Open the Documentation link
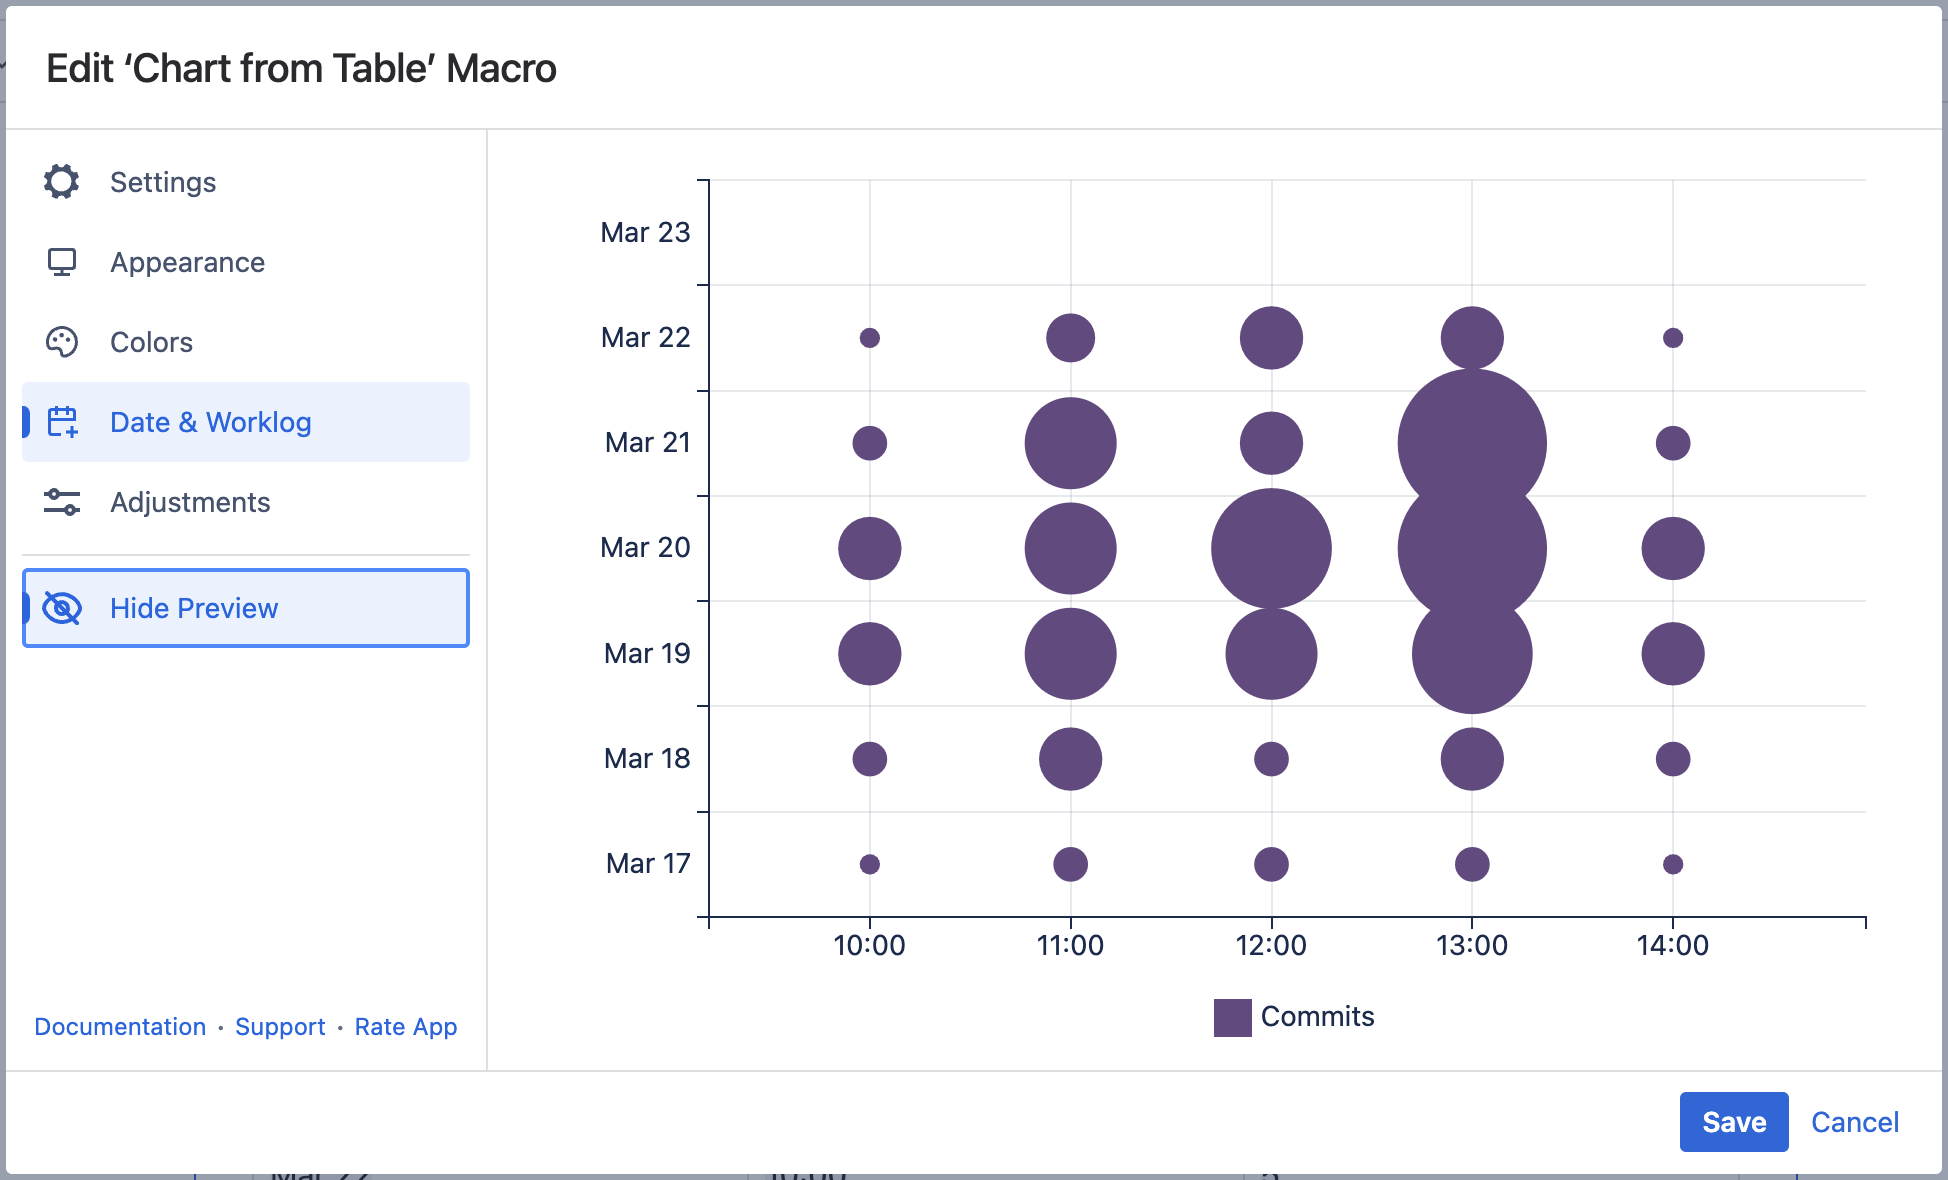 click(120, 1027)
